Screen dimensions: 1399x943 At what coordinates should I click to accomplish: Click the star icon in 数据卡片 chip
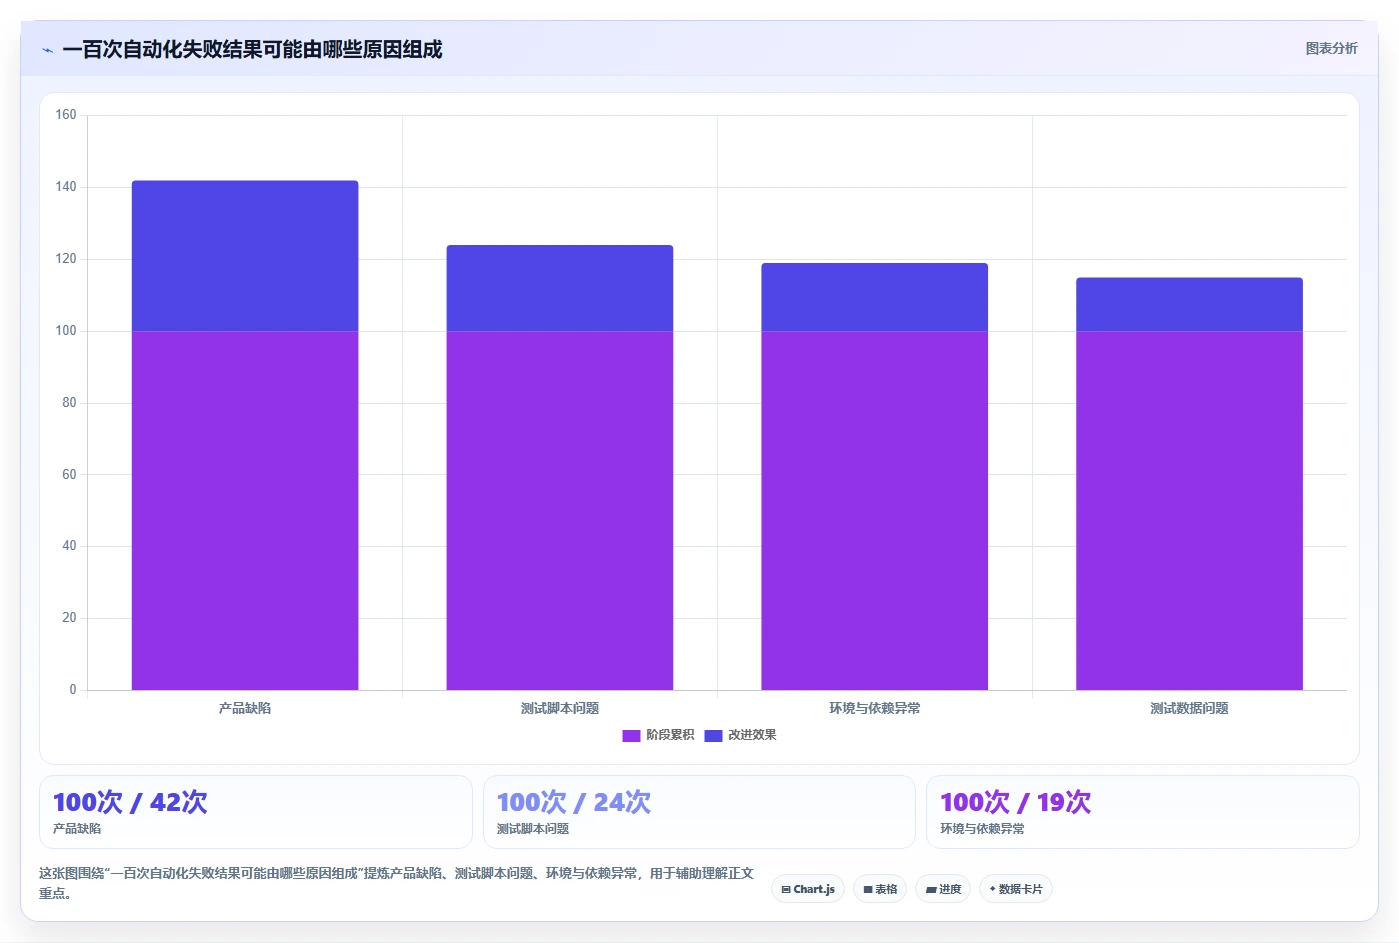click(992, 888)
